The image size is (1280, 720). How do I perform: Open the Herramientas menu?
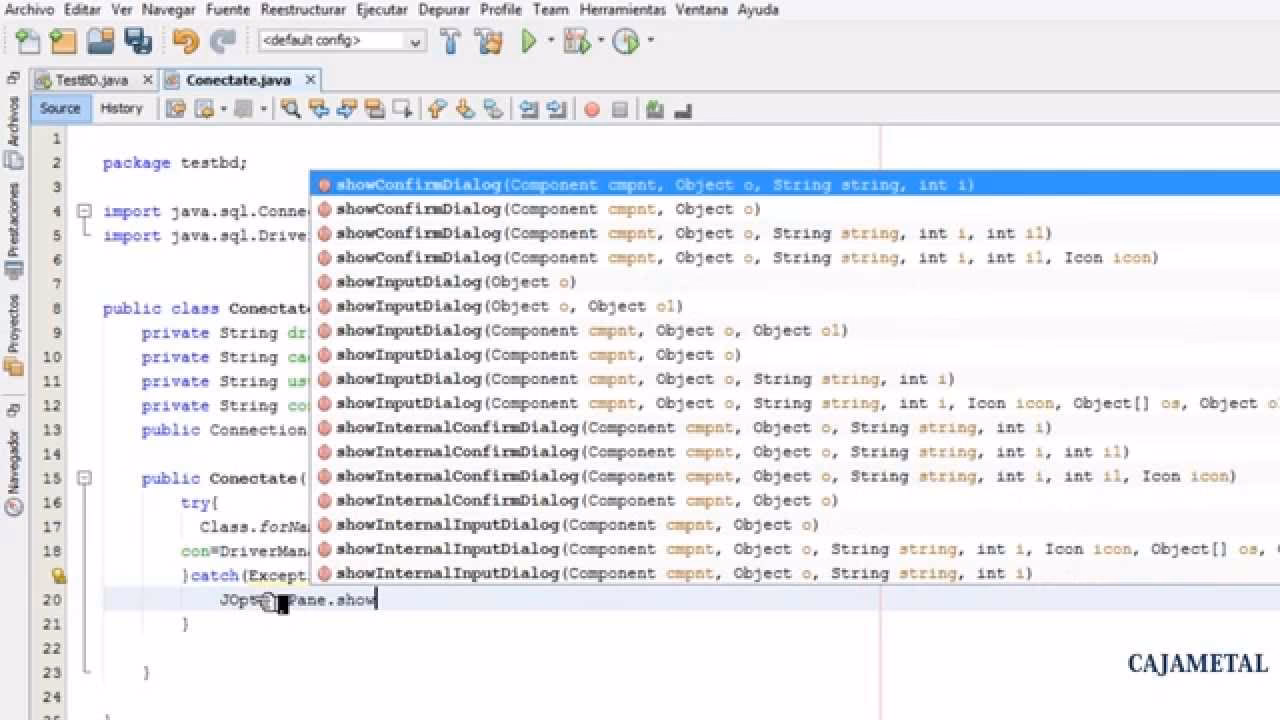coord(622,9)
